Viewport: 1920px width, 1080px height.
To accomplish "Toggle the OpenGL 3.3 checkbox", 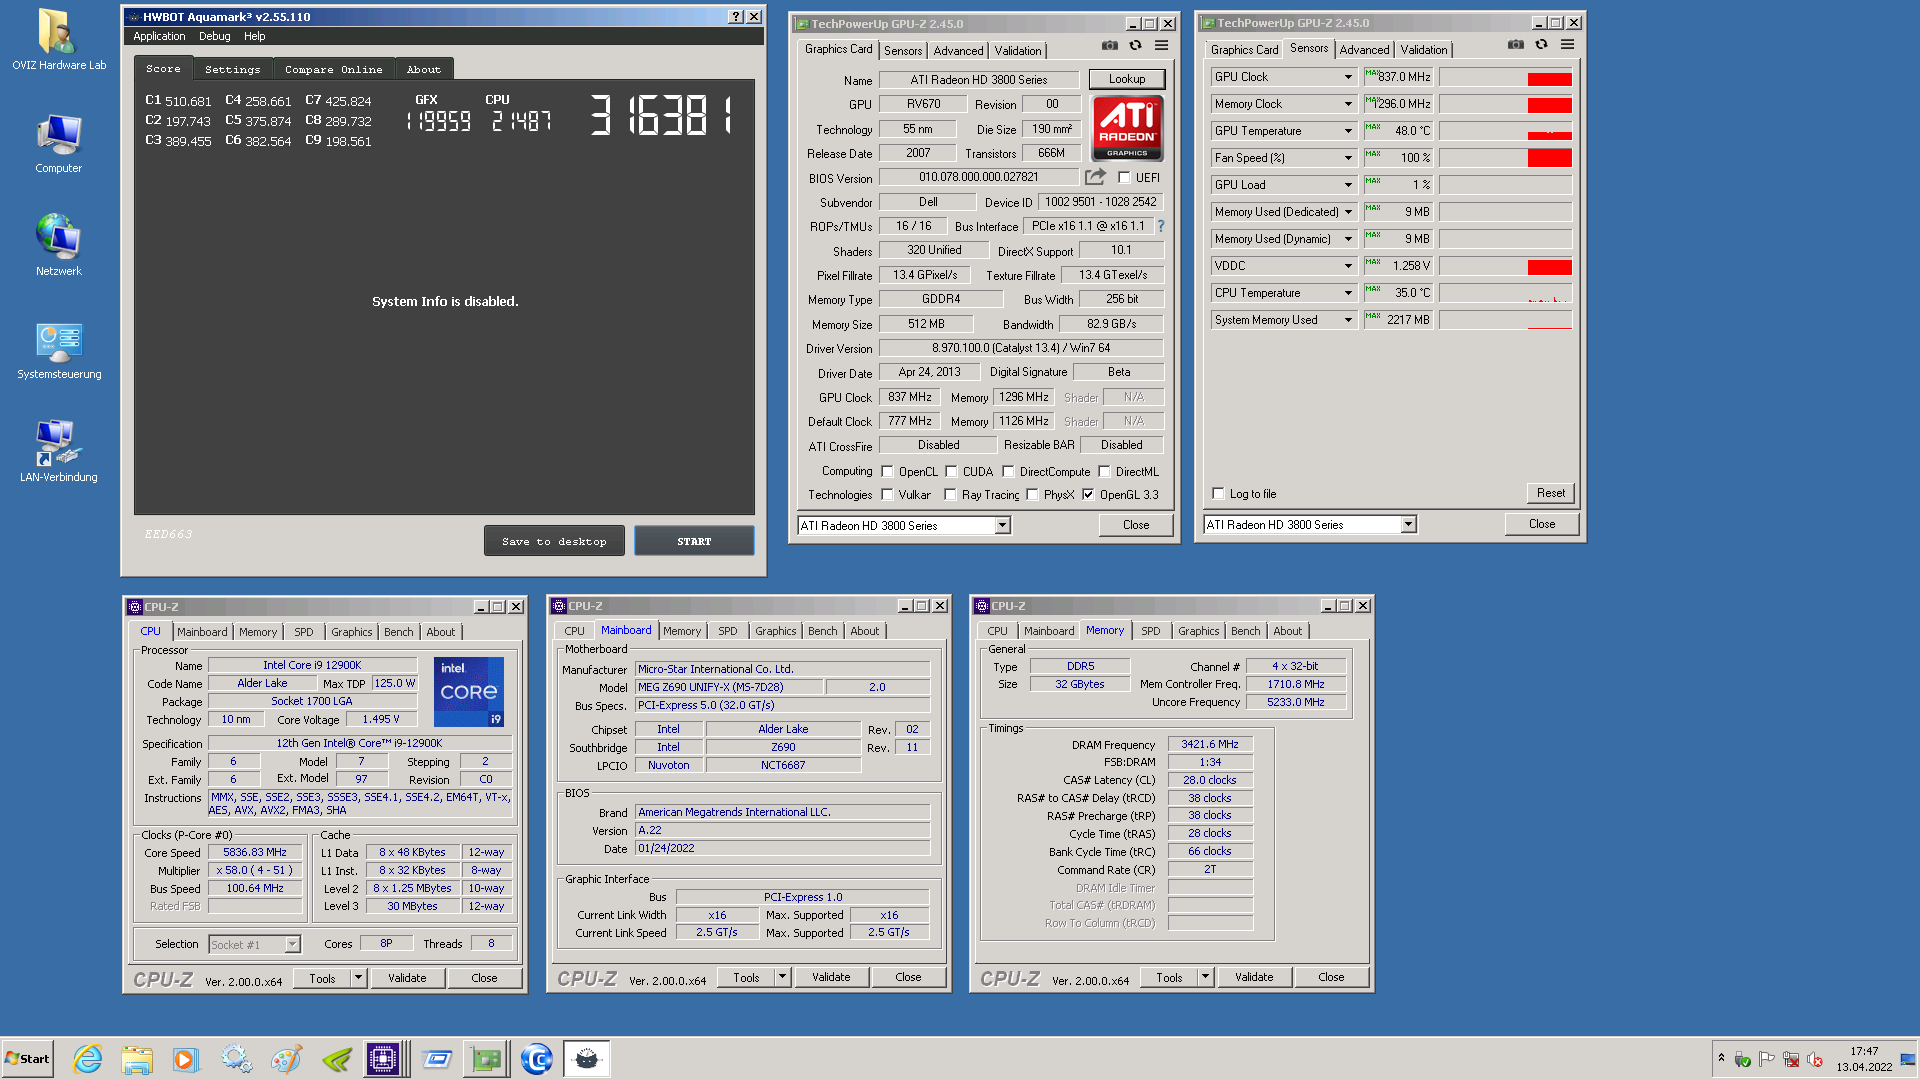I will 1088,495.
